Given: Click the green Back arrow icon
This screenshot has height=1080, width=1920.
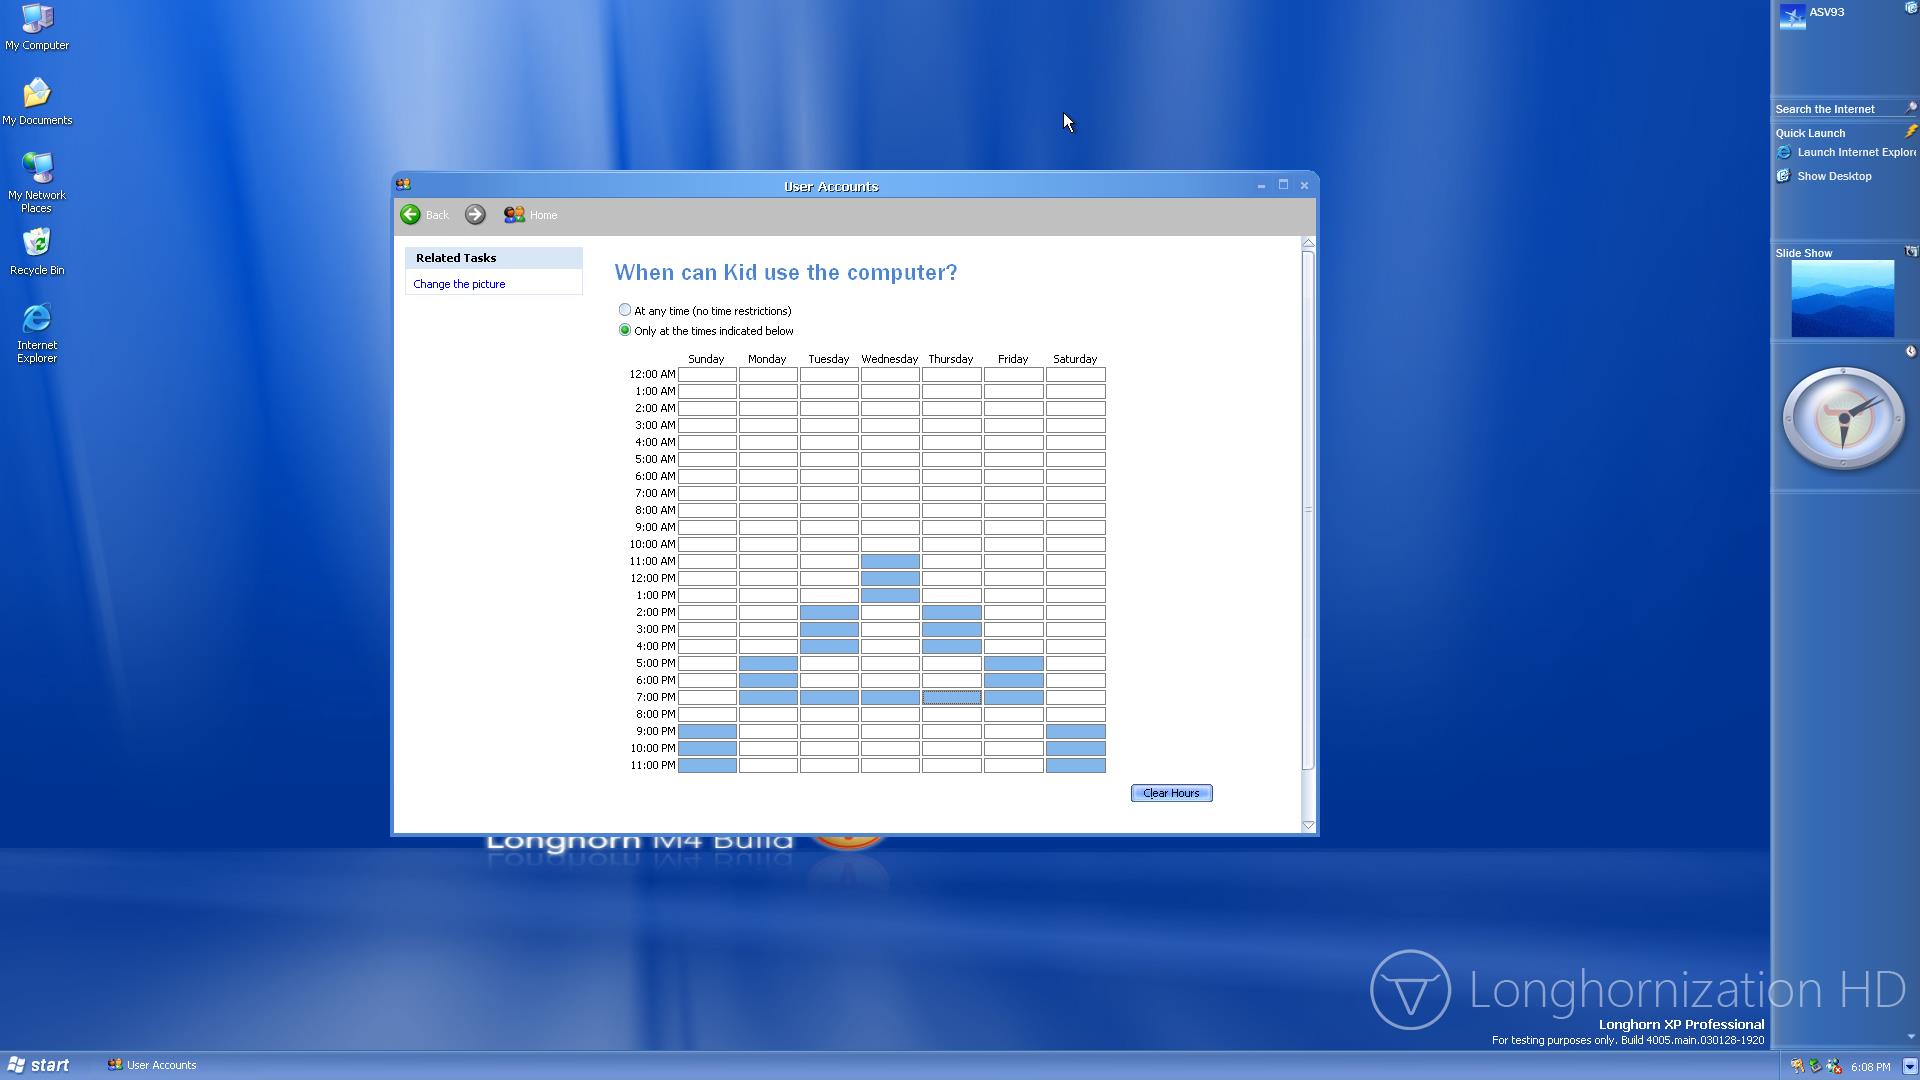Looking at the screenshot, I should click(x=410, y=214).
